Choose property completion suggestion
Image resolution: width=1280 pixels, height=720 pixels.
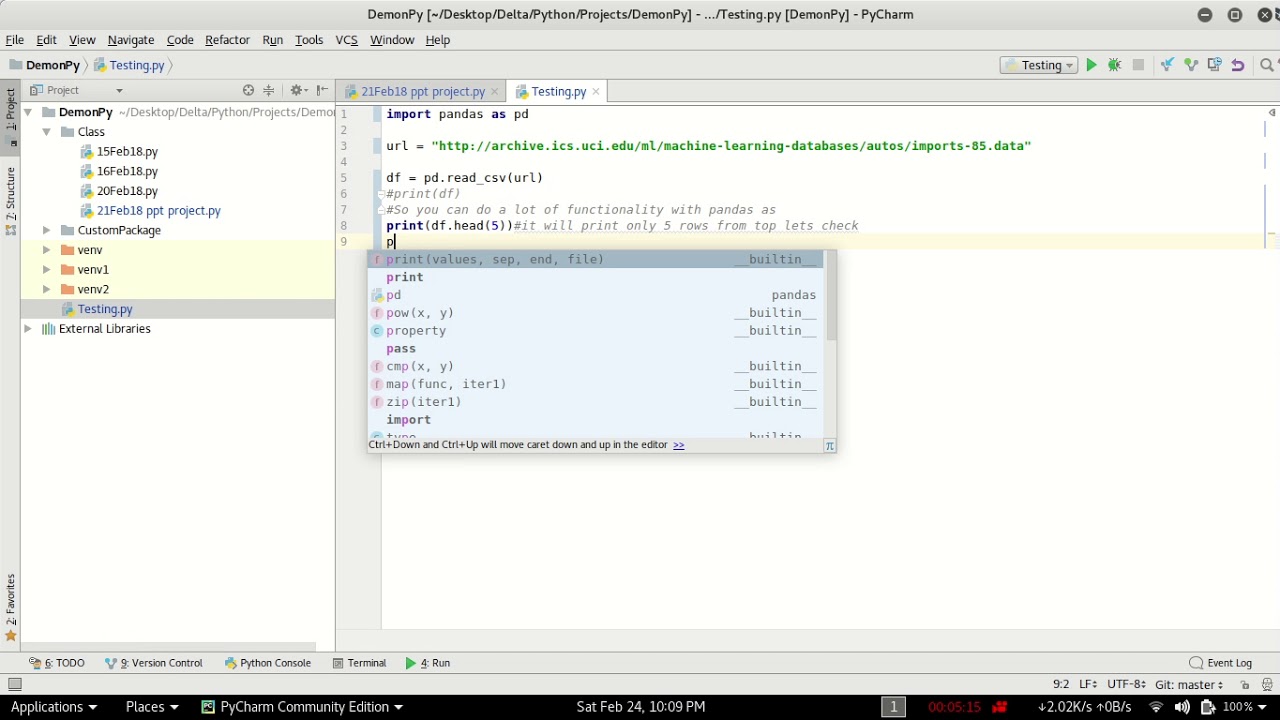[x=596, y=331]
